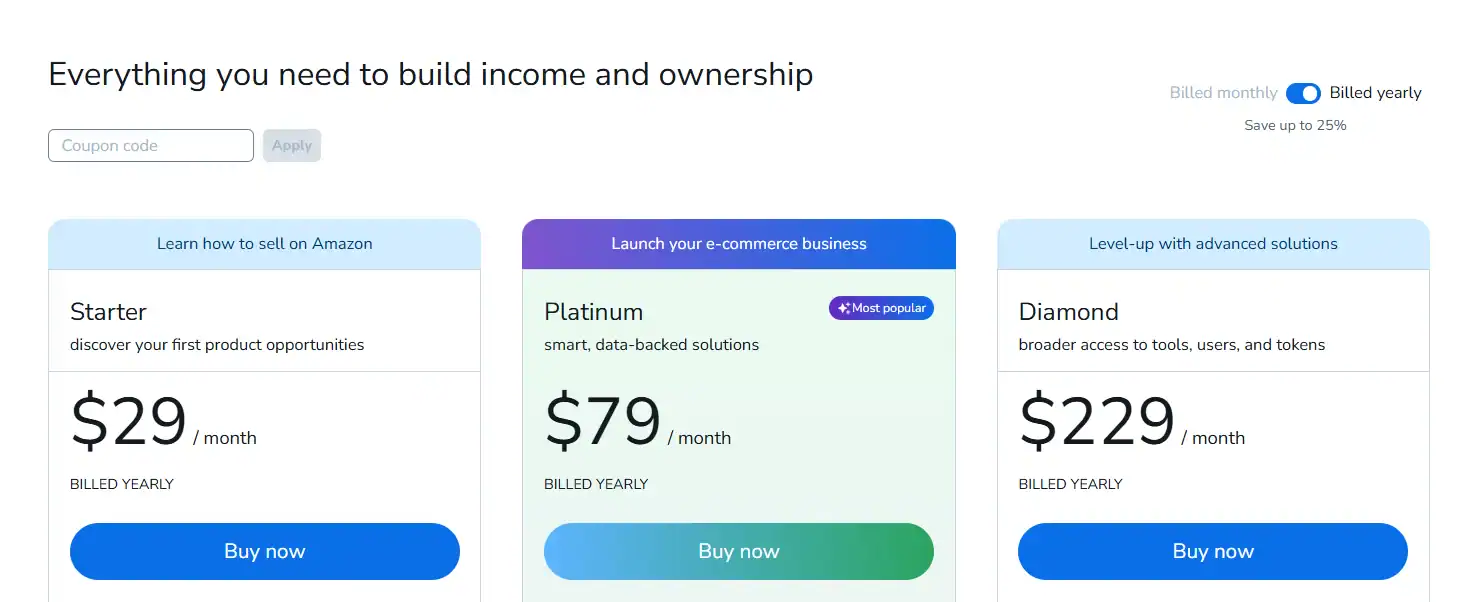Click the Everything you need page heading

pos(430,75)
